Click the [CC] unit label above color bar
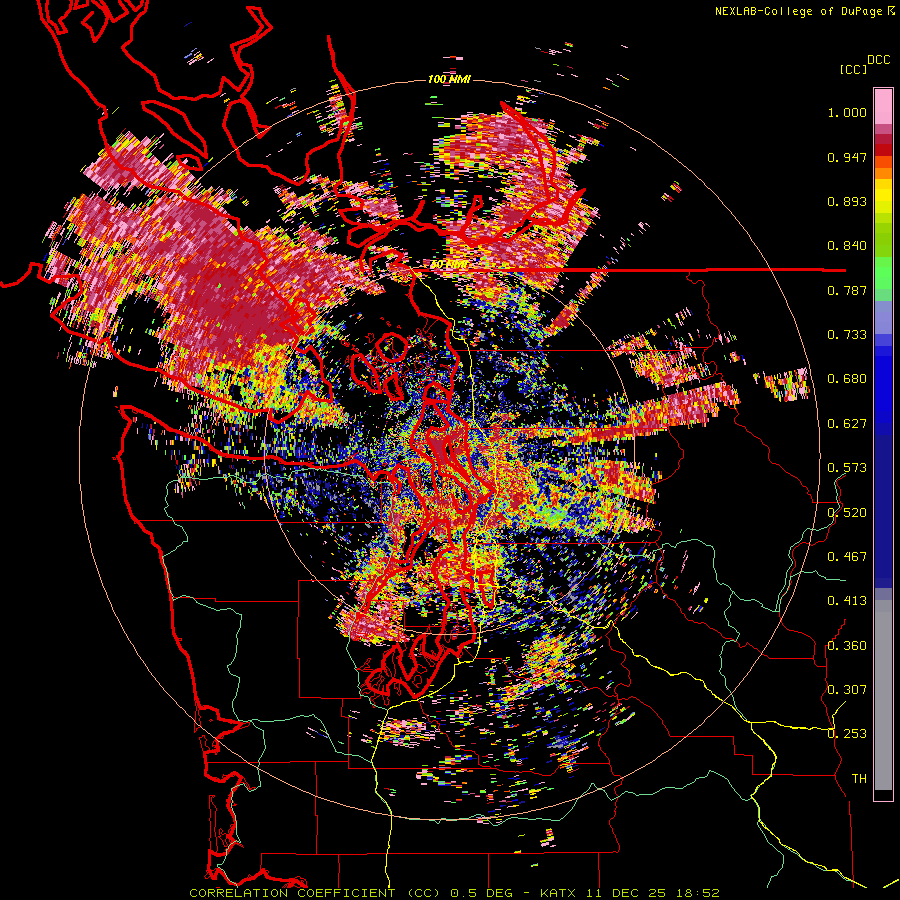This screenshot has width=900, height=900. coord(854,69)
